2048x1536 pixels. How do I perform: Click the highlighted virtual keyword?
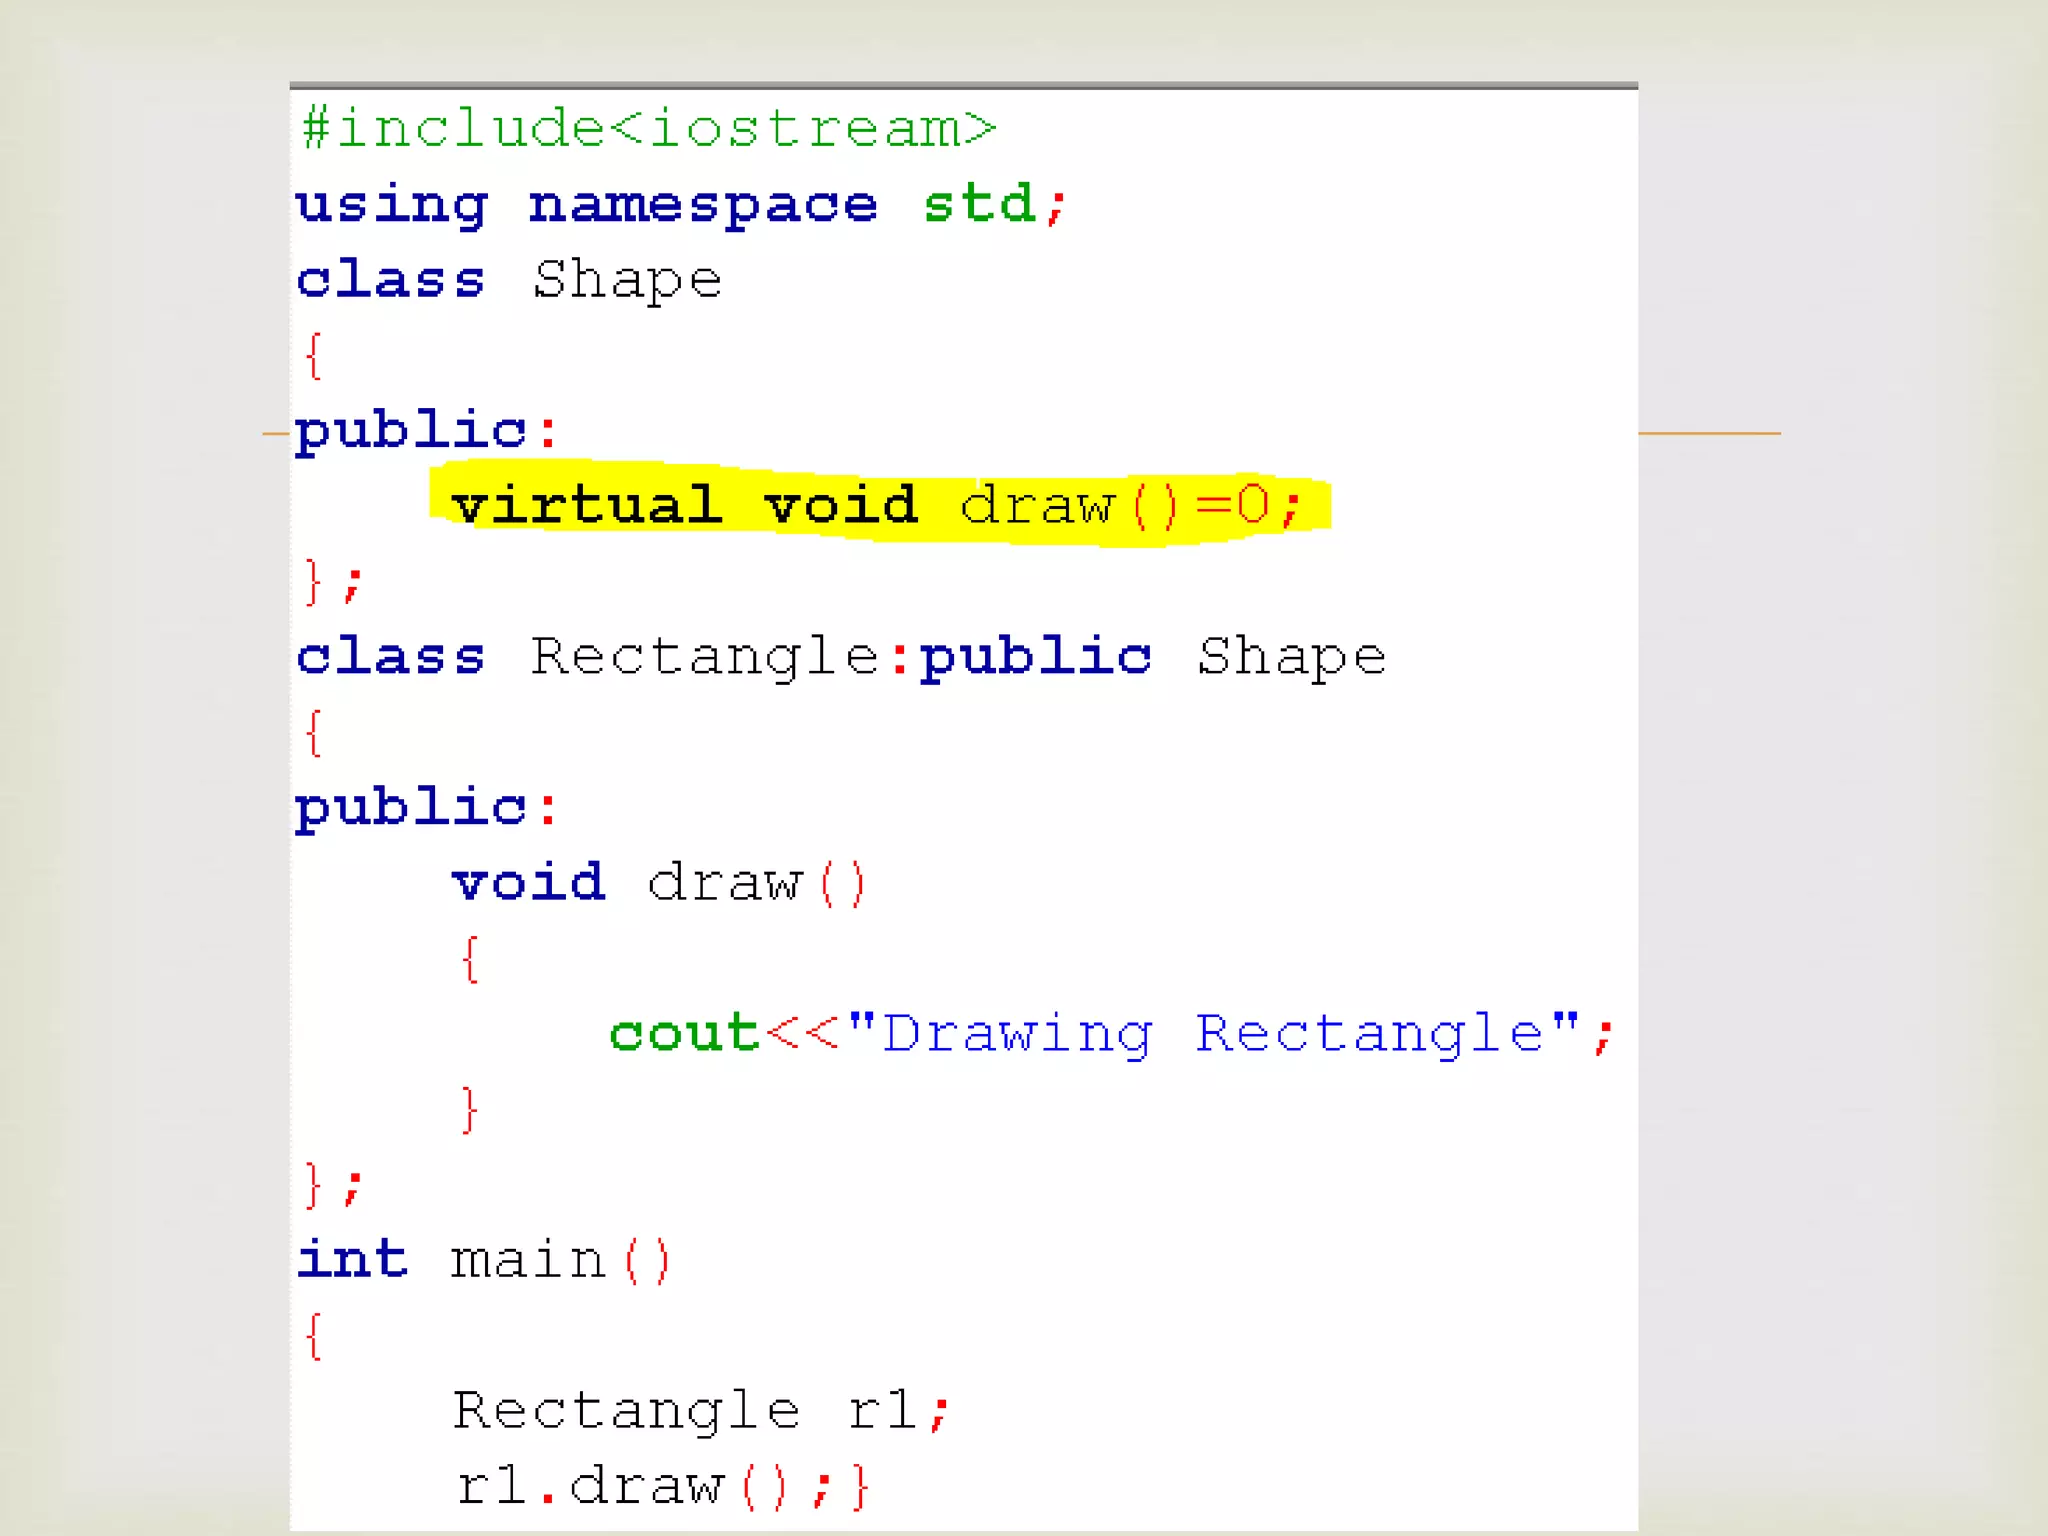(586, 504)
